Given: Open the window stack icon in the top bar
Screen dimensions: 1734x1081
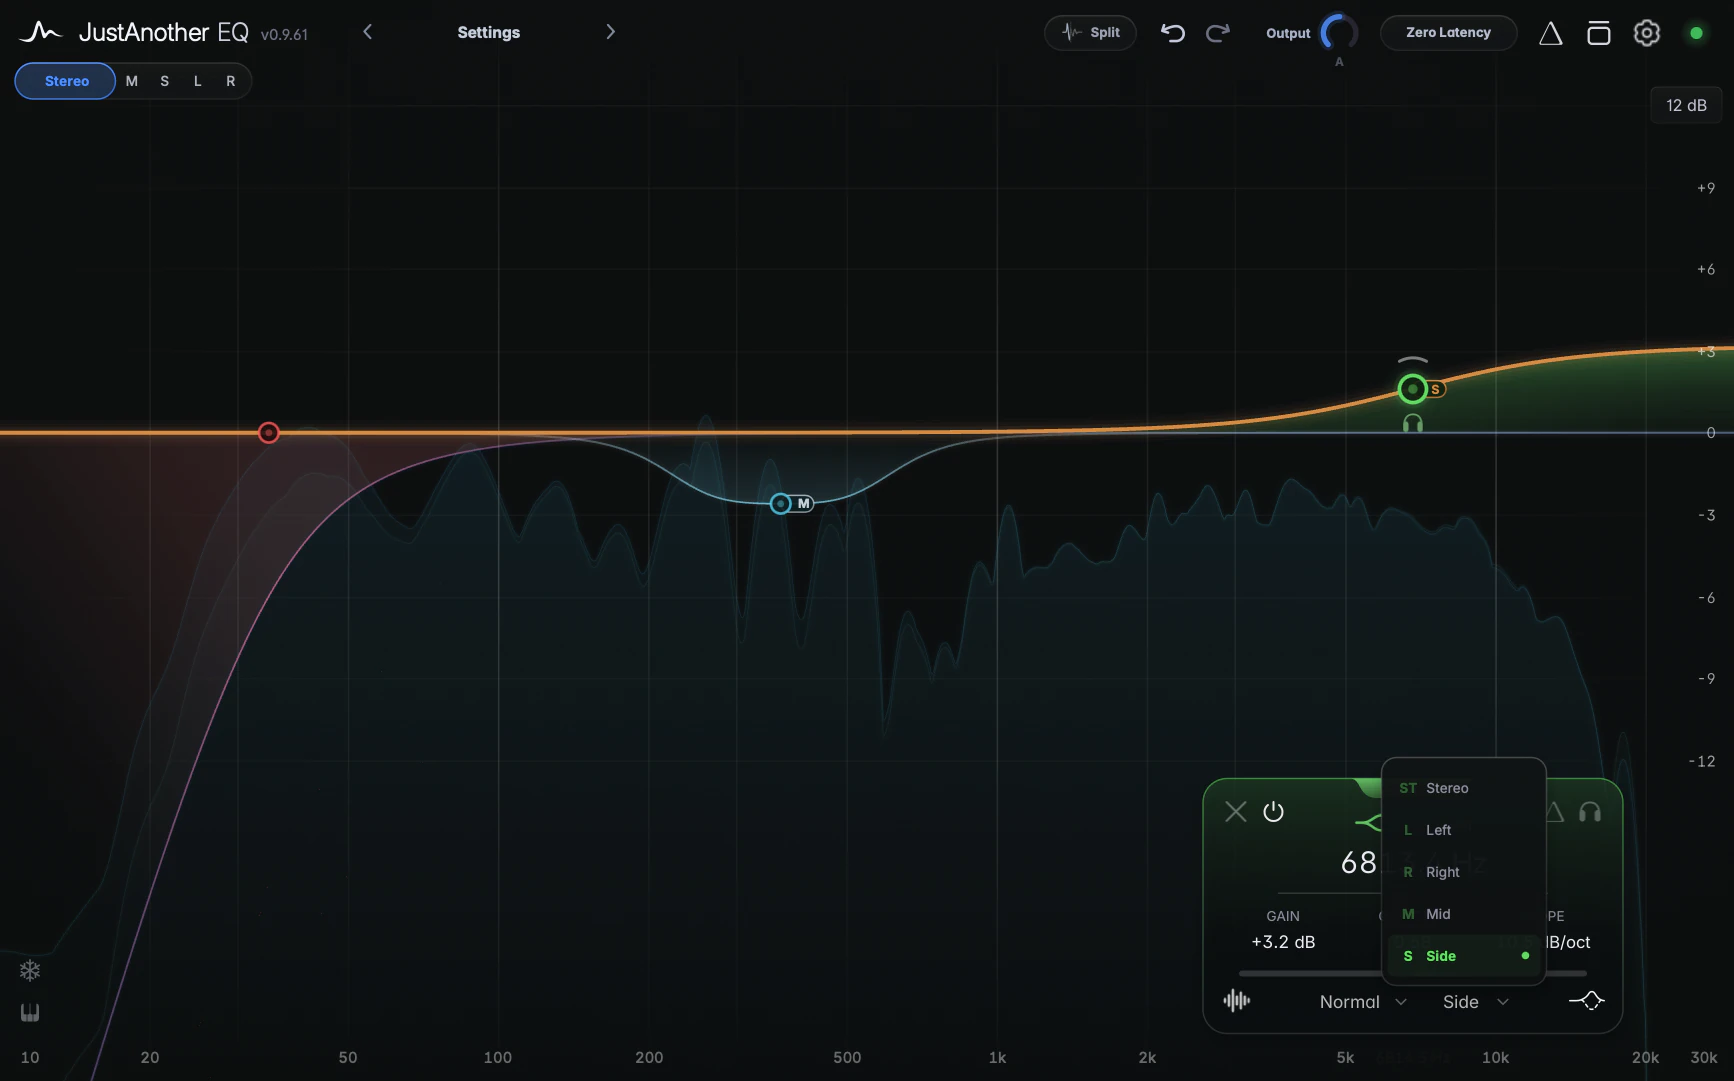Looking at the screenshot, I should pos(1598,33).
